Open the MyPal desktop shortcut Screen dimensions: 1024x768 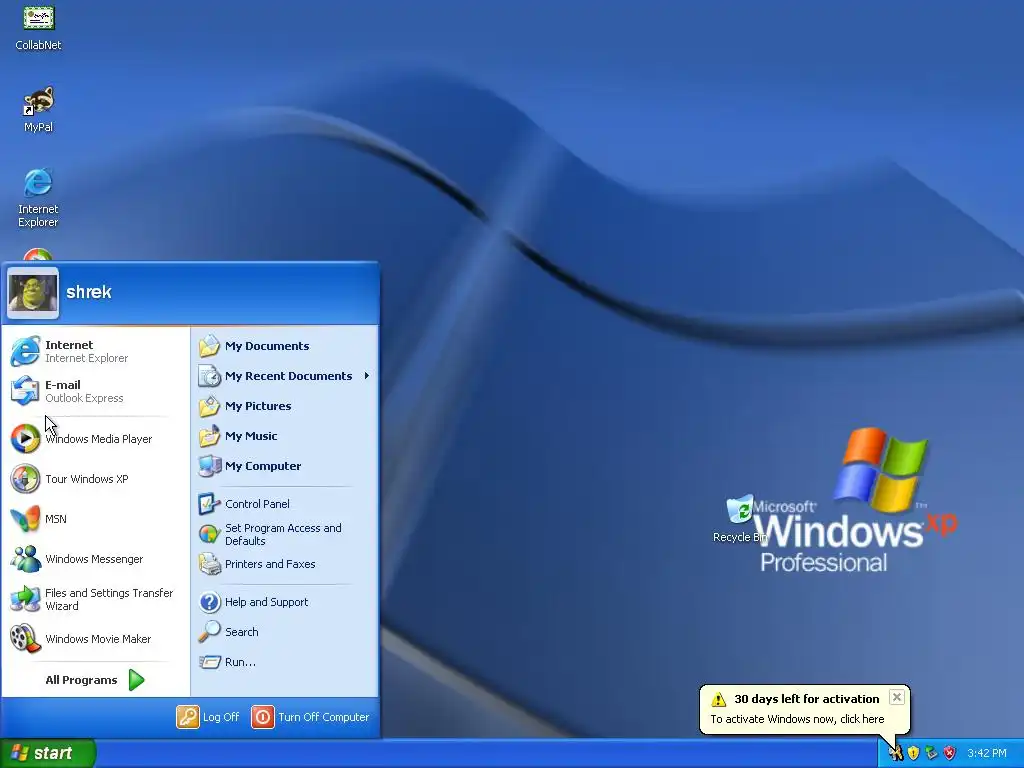39,109
